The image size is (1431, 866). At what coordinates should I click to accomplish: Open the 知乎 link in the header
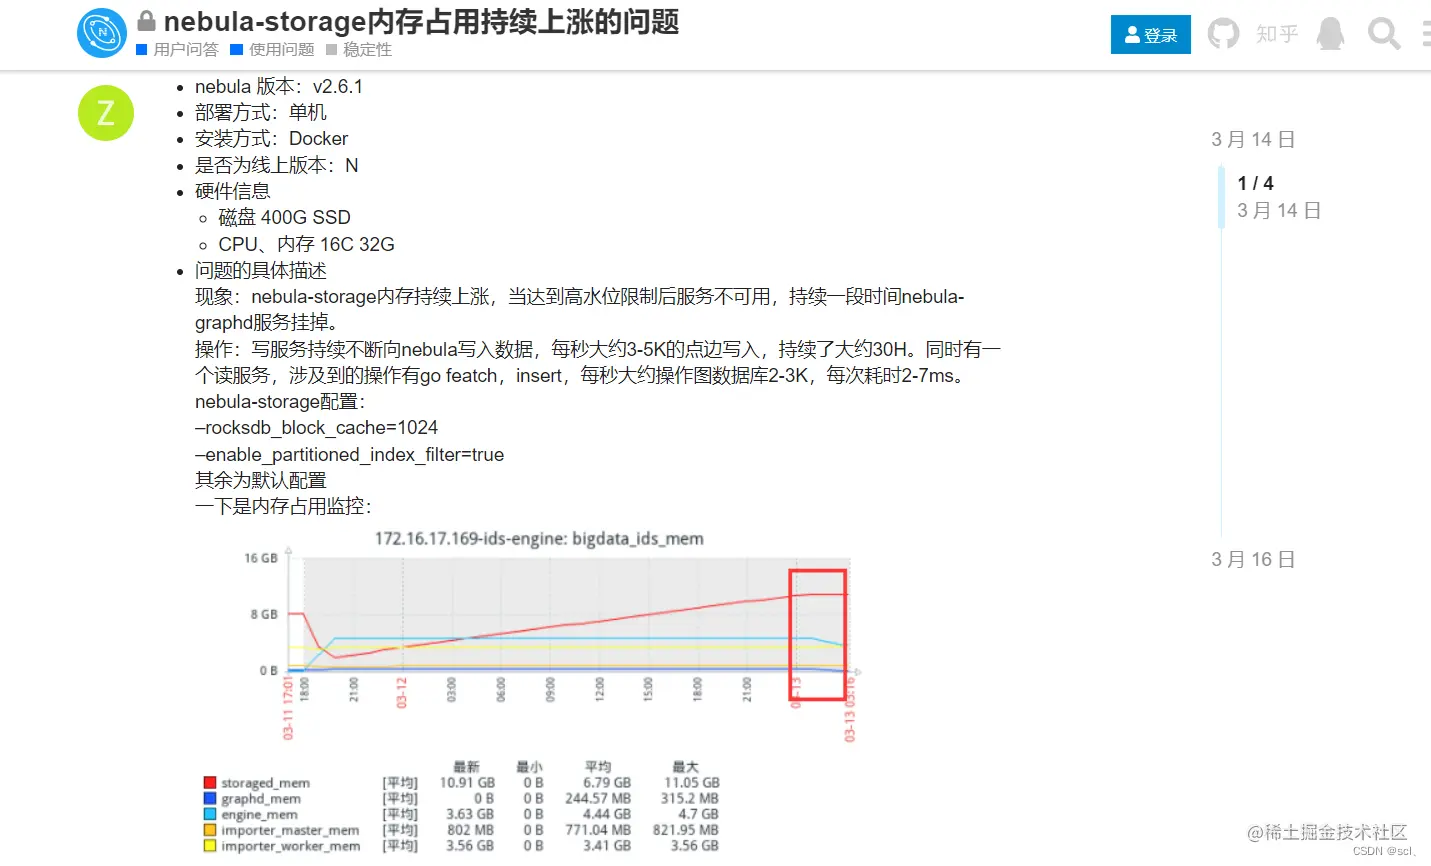(x=1276, y=33)
